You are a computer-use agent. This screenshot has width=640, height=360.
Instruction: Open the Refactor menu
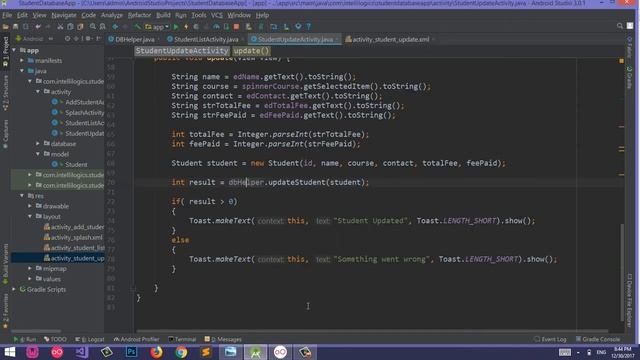[x=139, y=16]
